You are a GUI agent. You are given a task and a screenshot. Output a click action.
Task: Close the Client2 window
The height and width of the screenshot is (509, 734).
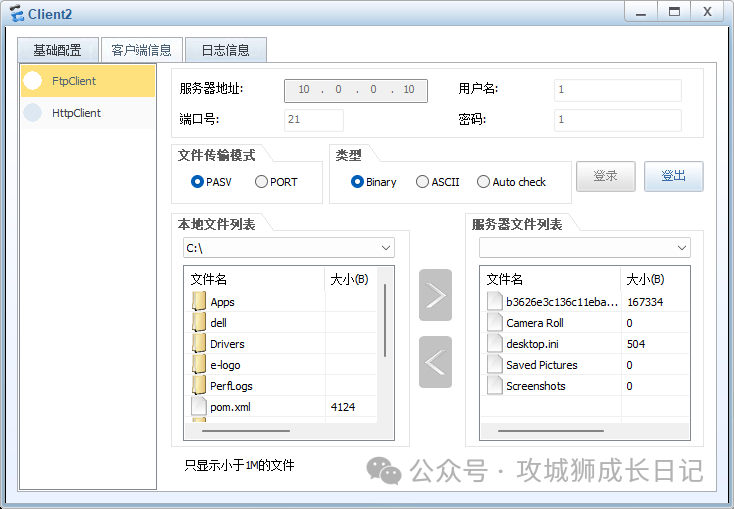(x=707, y=12)
